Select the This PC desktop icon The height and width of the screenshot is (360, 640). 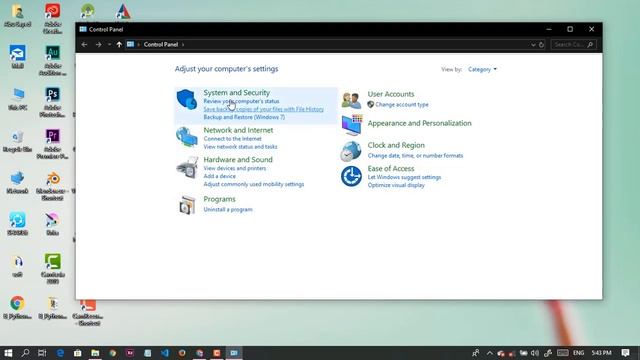tap(18, 99)
